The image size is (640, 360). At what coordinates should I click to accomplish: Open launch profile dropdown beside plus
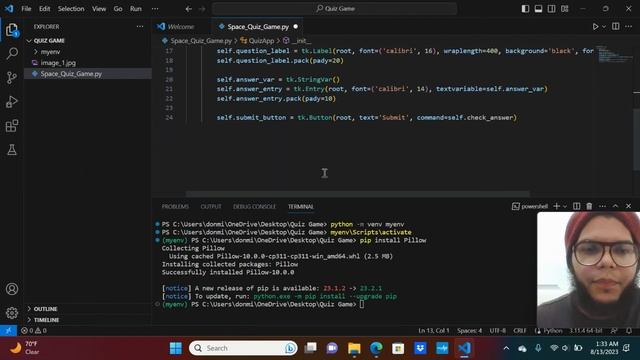(565, 207)
